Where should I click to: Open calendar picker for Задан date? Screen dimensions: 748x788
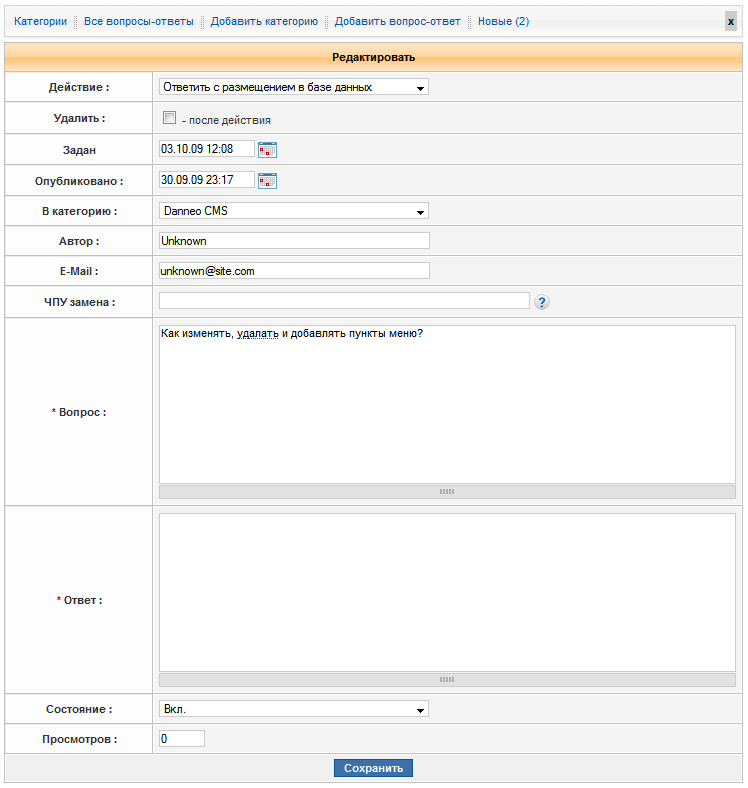(267, 150)
